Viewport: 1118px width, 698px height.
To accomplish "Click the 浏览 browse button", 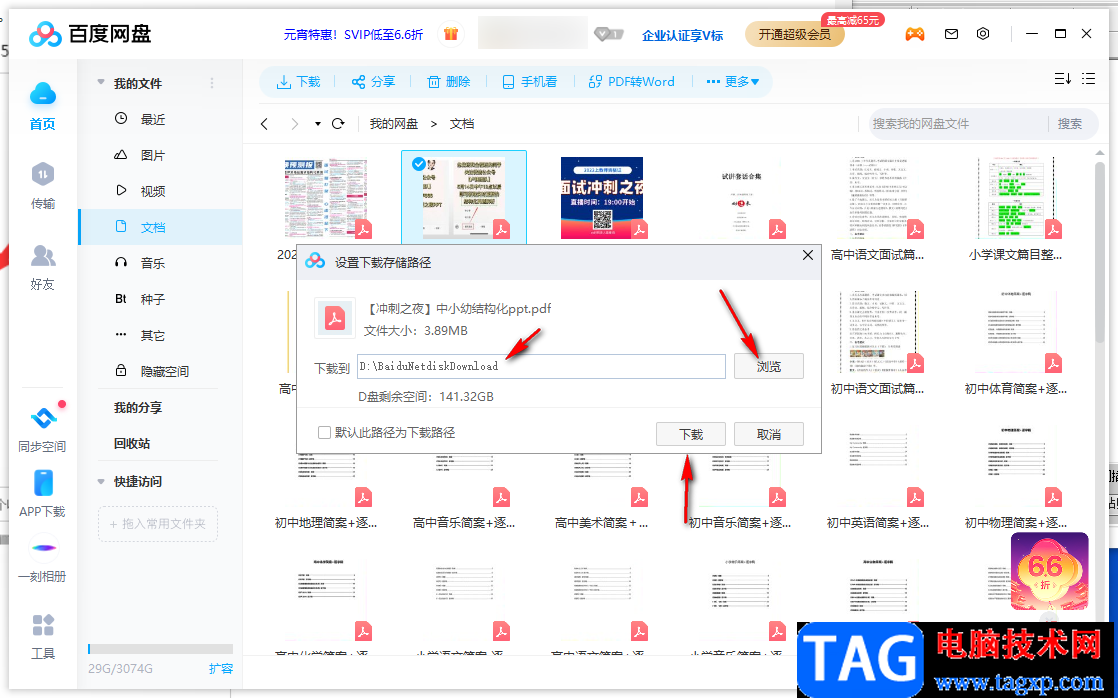I will 769,366.
